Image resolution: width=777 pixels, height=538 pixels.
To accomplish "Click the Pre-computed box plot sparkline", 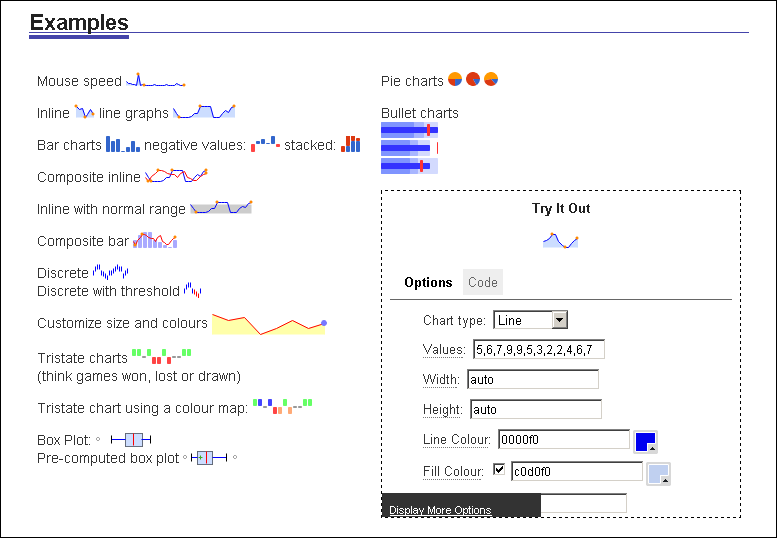I will point(210,458).
